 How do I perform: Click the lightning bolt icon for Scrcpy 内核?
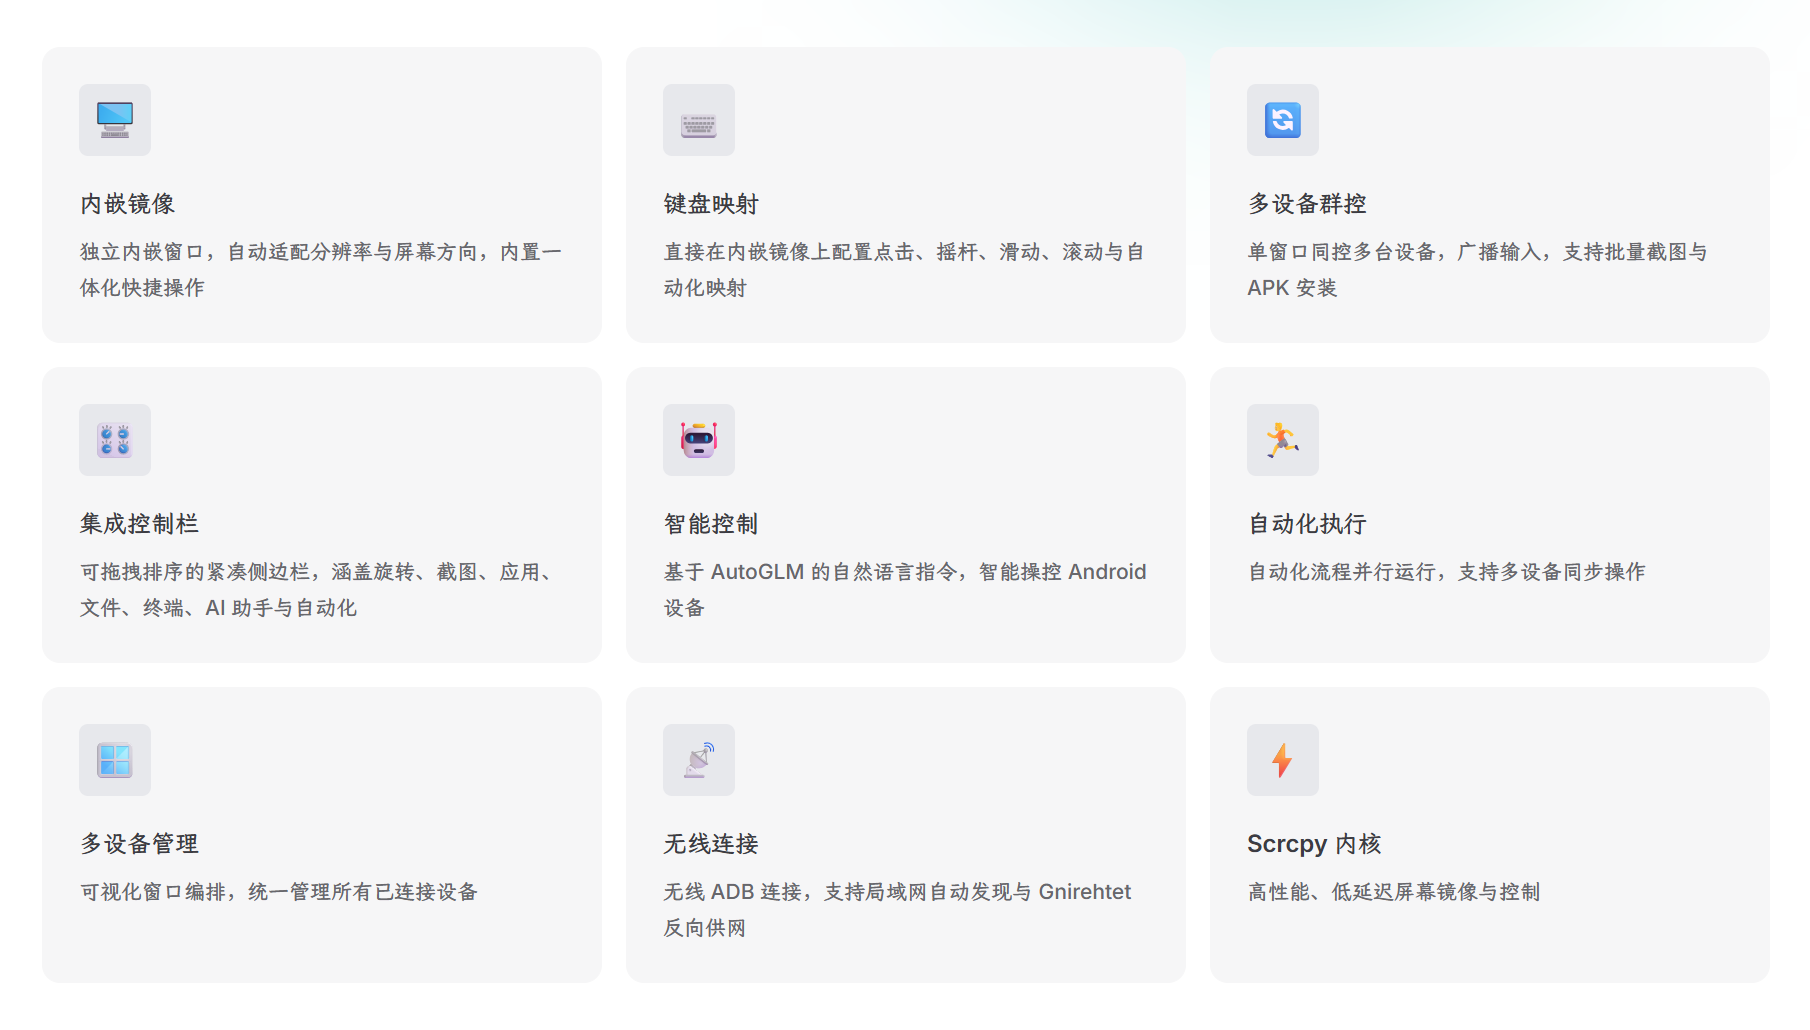[1283, 760]
